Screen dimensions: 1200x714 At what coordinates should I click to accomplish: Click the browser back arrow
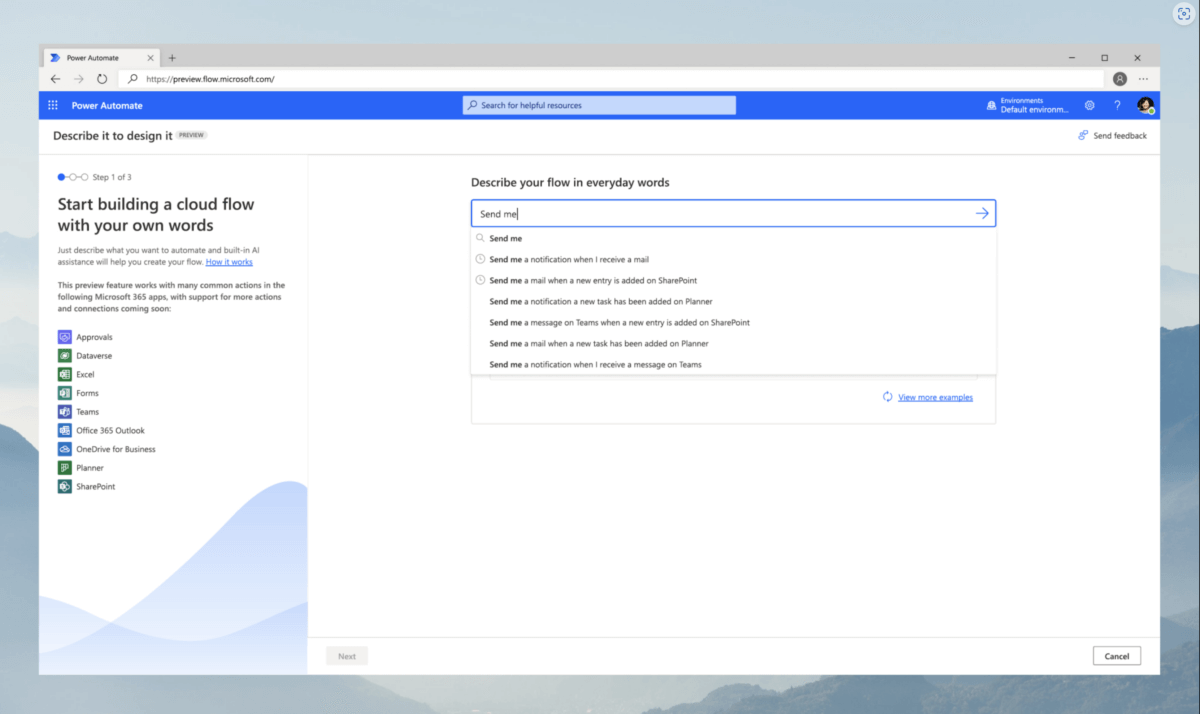56,79
